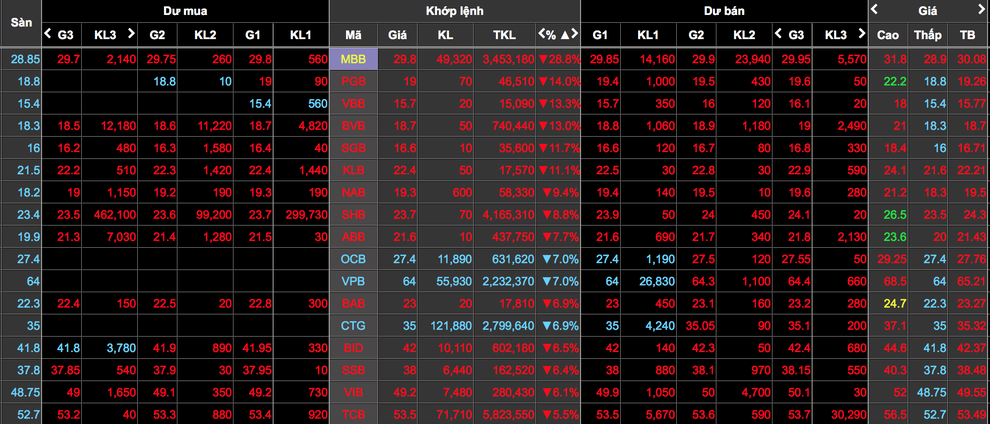Select the SHB stock code
990x424 pixels.
354,215
